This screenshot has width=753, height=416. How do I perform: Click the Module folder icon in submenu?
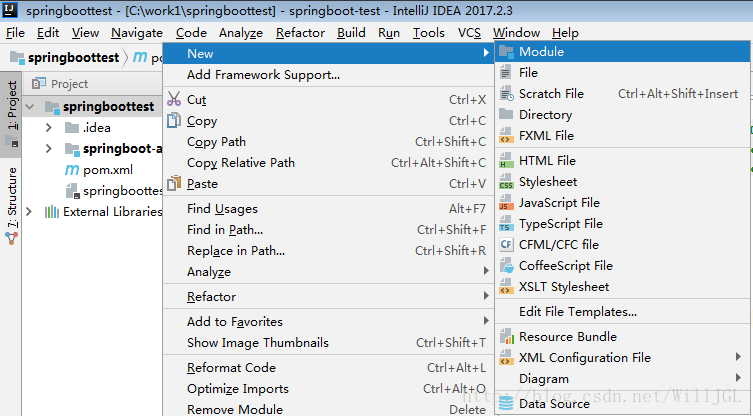pos(506,52)
